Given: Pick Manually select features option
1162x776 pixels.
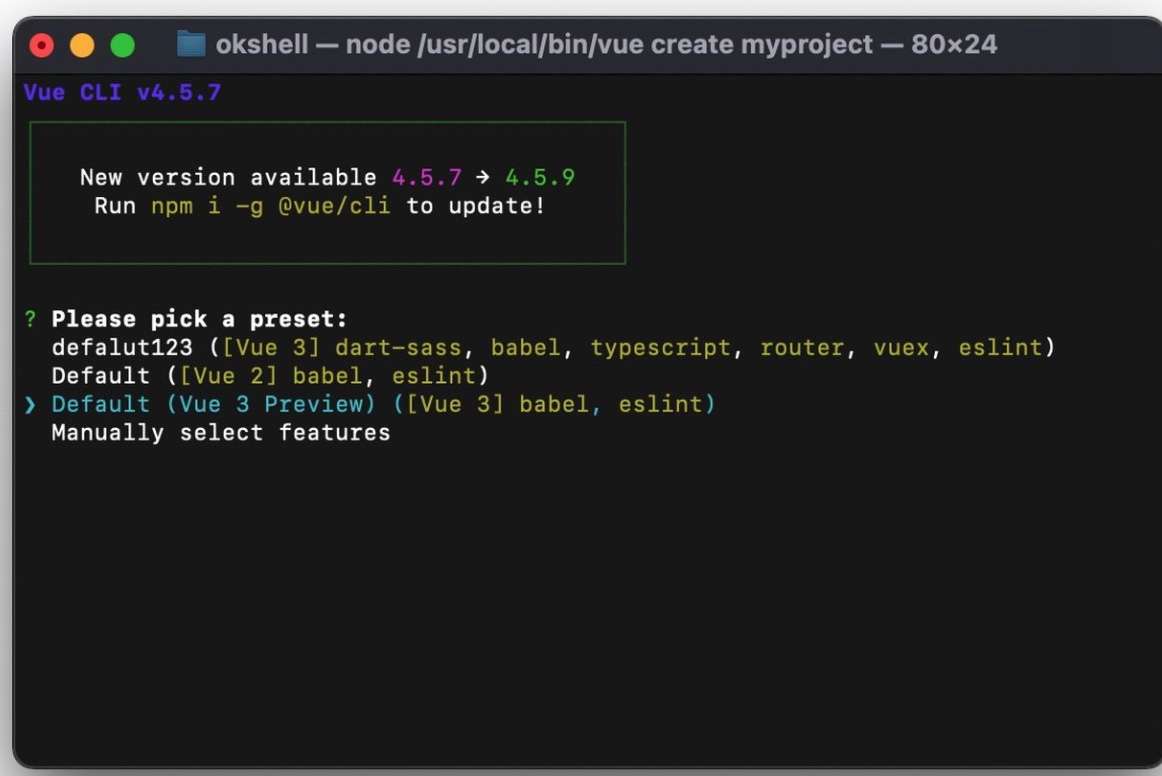Looking at the screenshot, I should (x=220, y=433).
